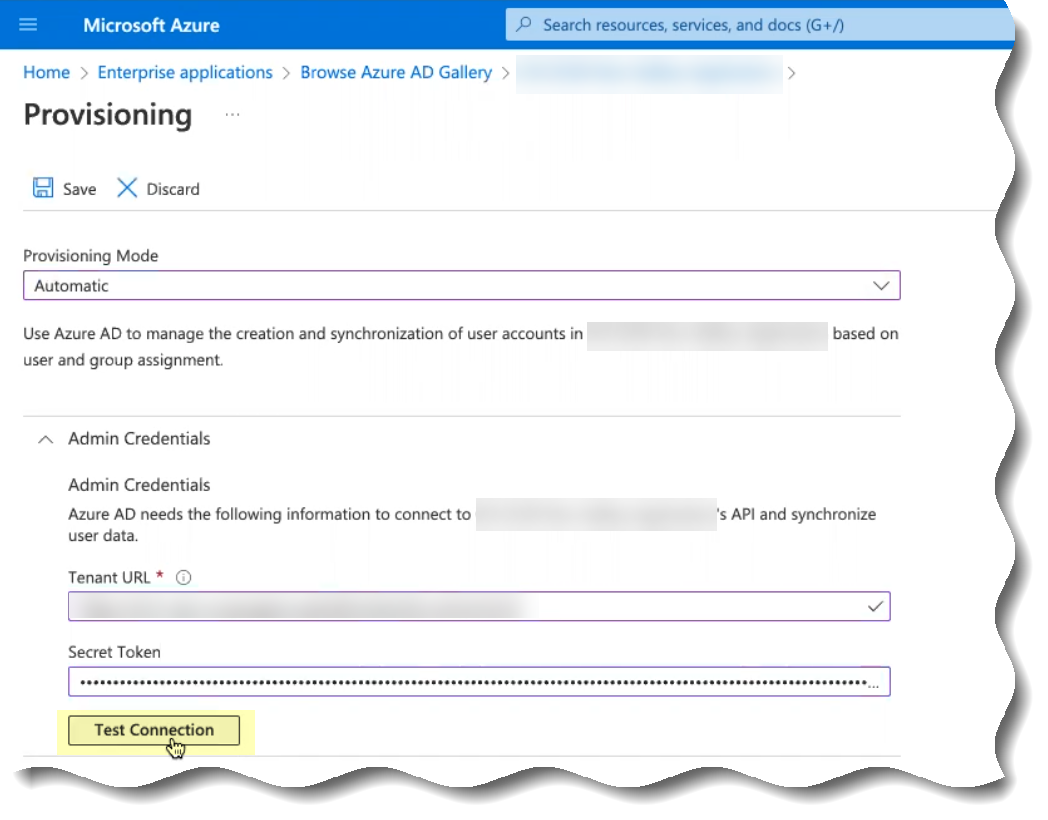Focus the Tenant URL input field
Viewport: 1048px width, 820px height.
pos(460,606)
